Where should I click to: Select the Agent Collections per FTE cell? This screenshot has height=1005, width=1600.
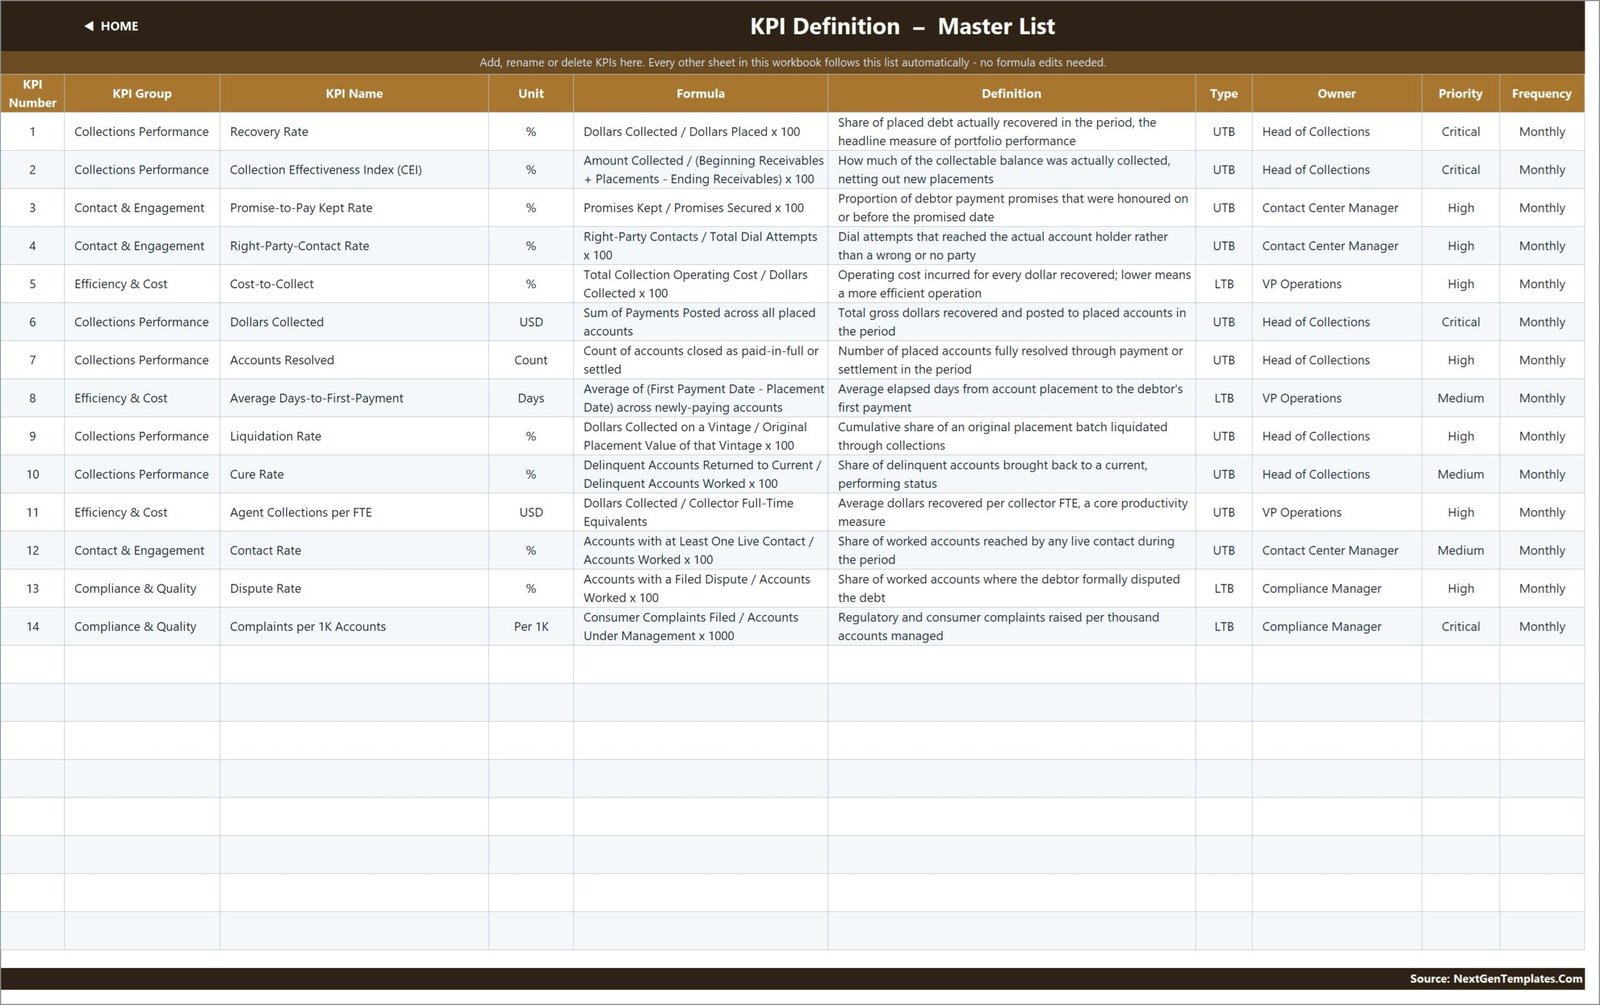click(x=354, y=512)
